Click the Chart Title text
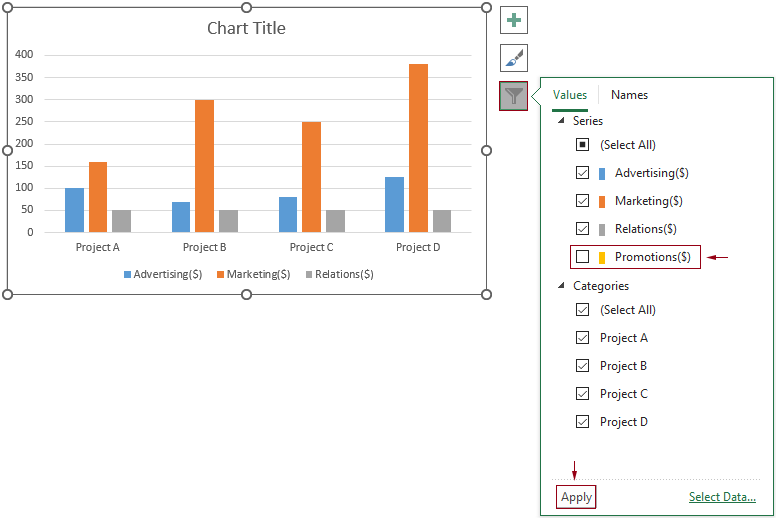Screen dimensions: 776x518 pos(246,28)
